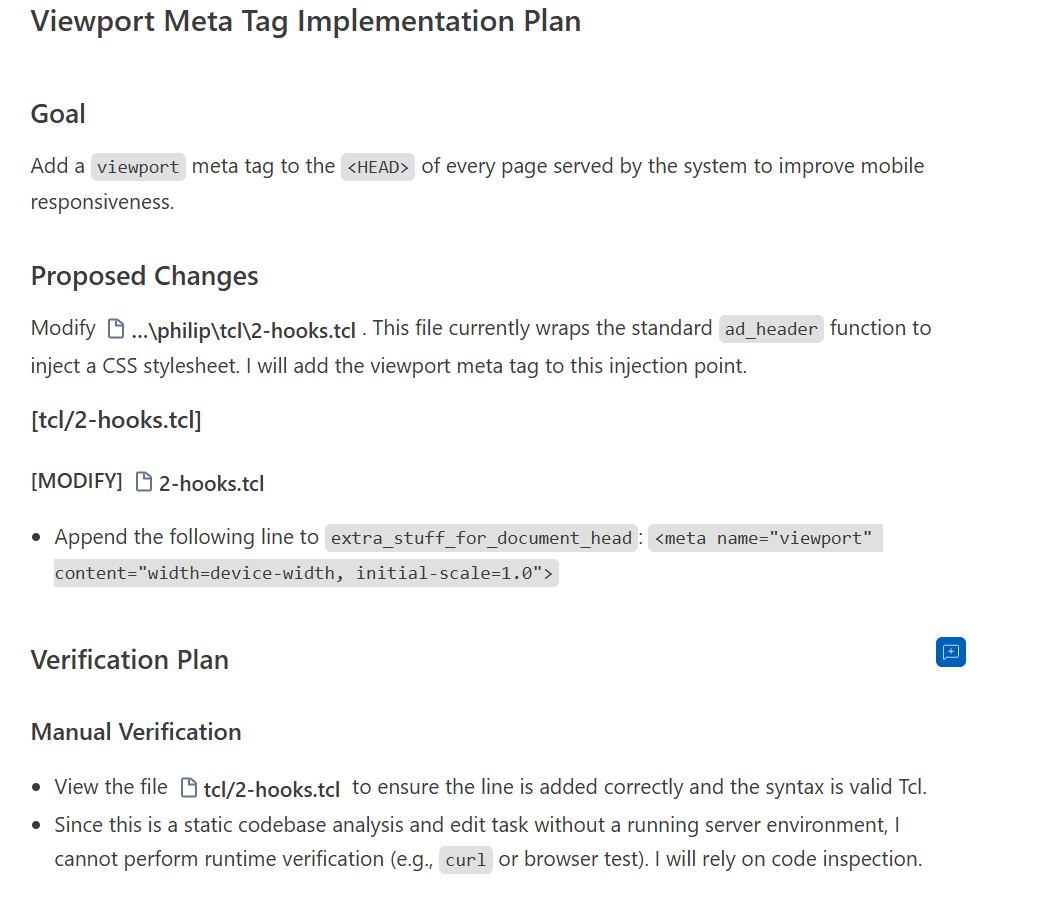Open the 2-hooks.tcl link after [MODIFY]

point(211,484)
